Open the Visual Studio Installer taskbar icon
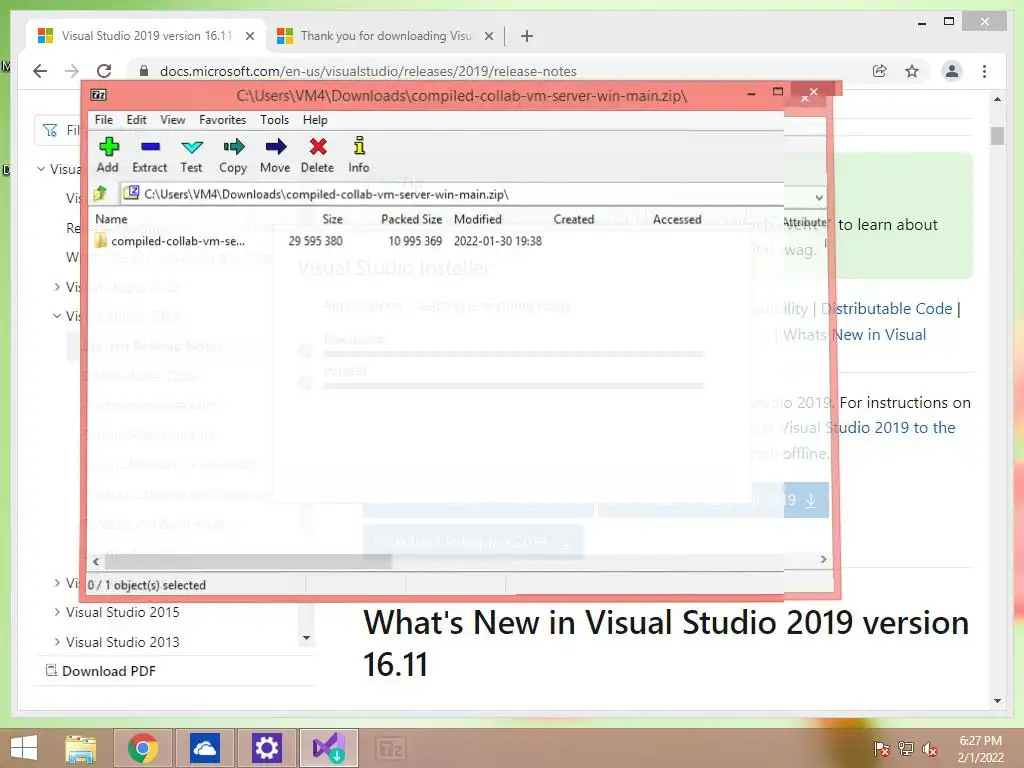 [328, 748]
